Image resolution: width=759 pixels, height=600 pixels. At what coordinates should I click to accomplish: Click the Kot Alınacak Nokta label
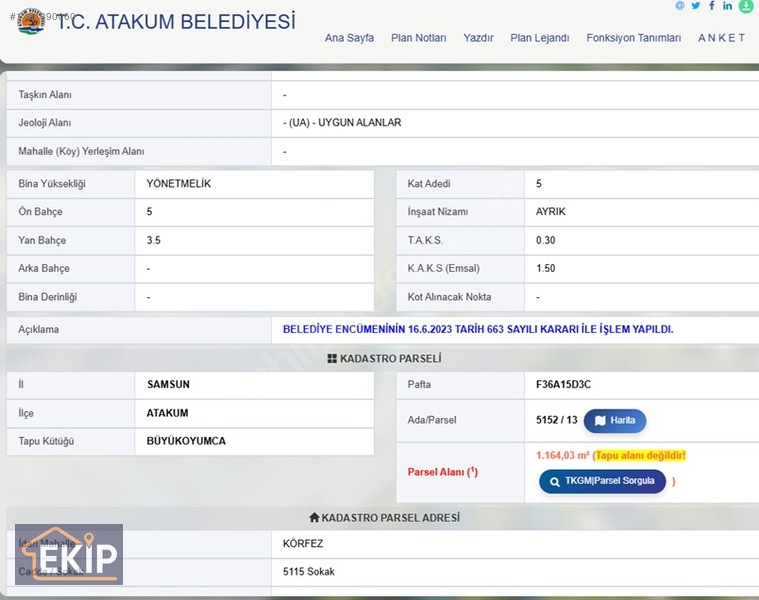[x=449, y=297]
